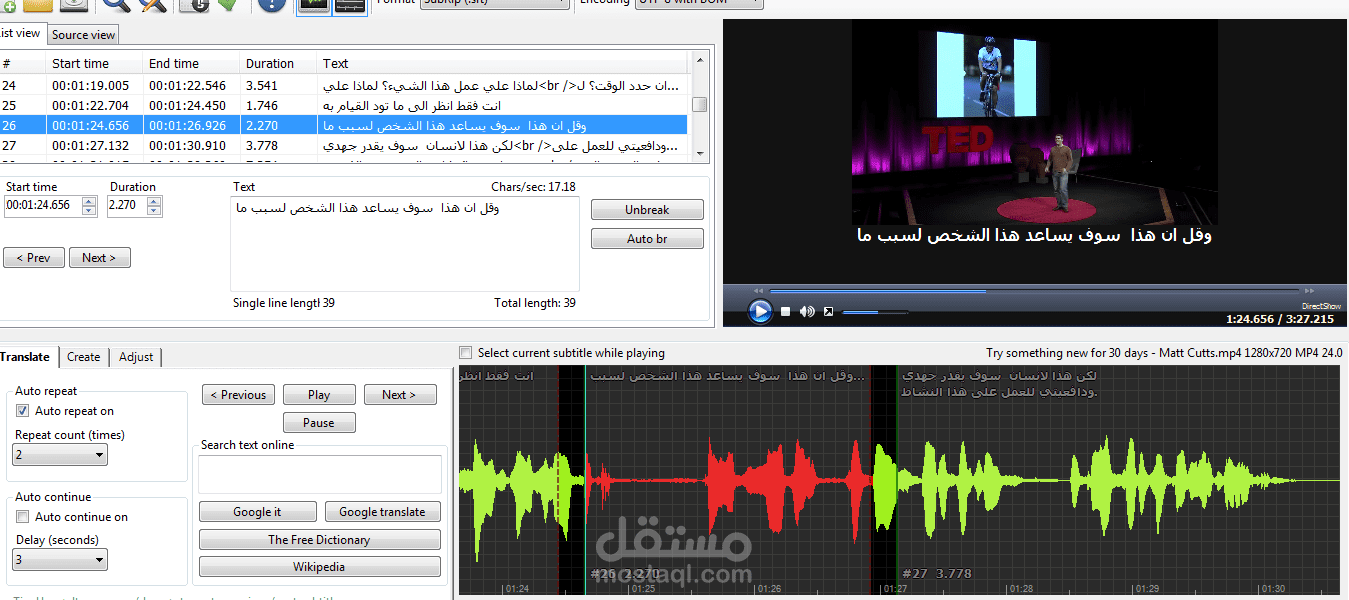Open the subtitle Format dropdown
The height and width of the screenshot is (600, 1349).
click(x=494, y=3)
